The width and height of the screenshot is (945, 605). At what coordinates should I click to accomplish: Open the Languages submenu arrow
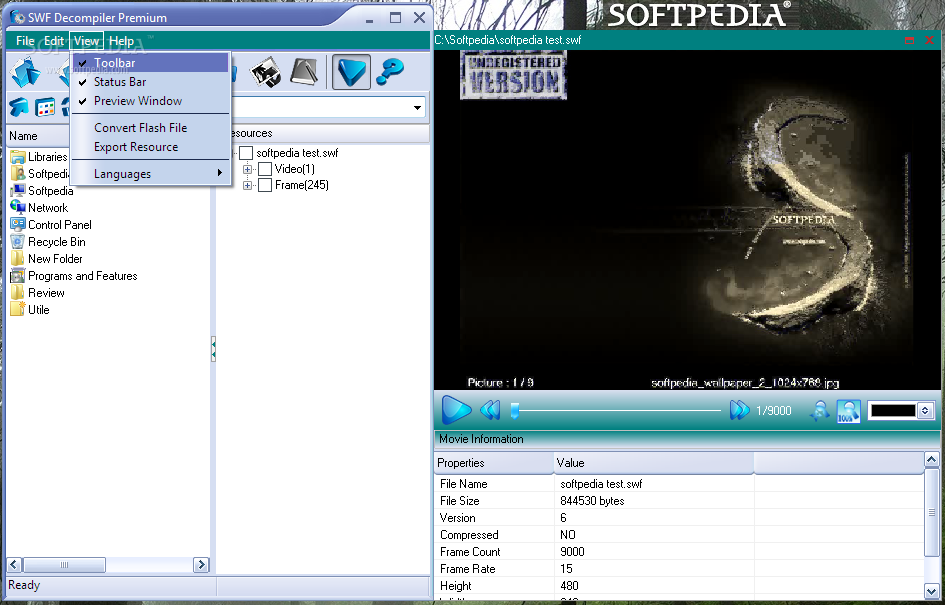(220, 174)
